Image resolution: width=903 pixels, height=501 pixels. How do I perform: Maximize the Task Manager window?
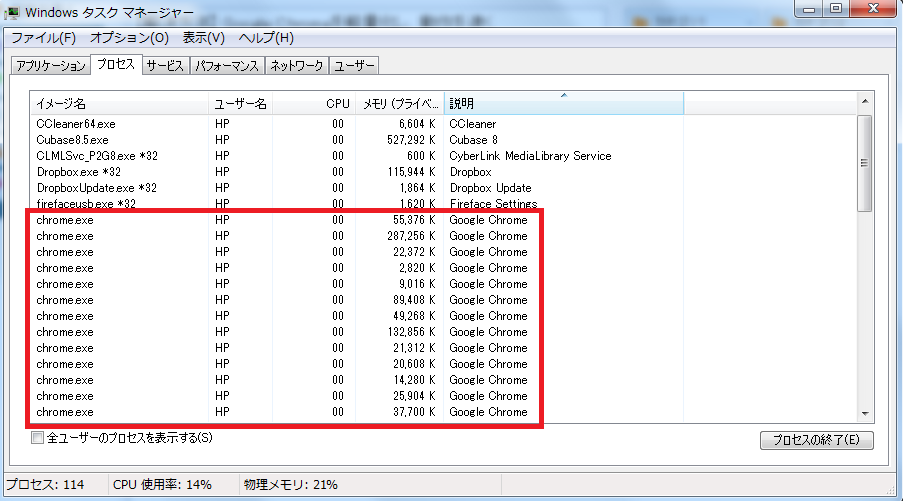[x=836, y=9]
